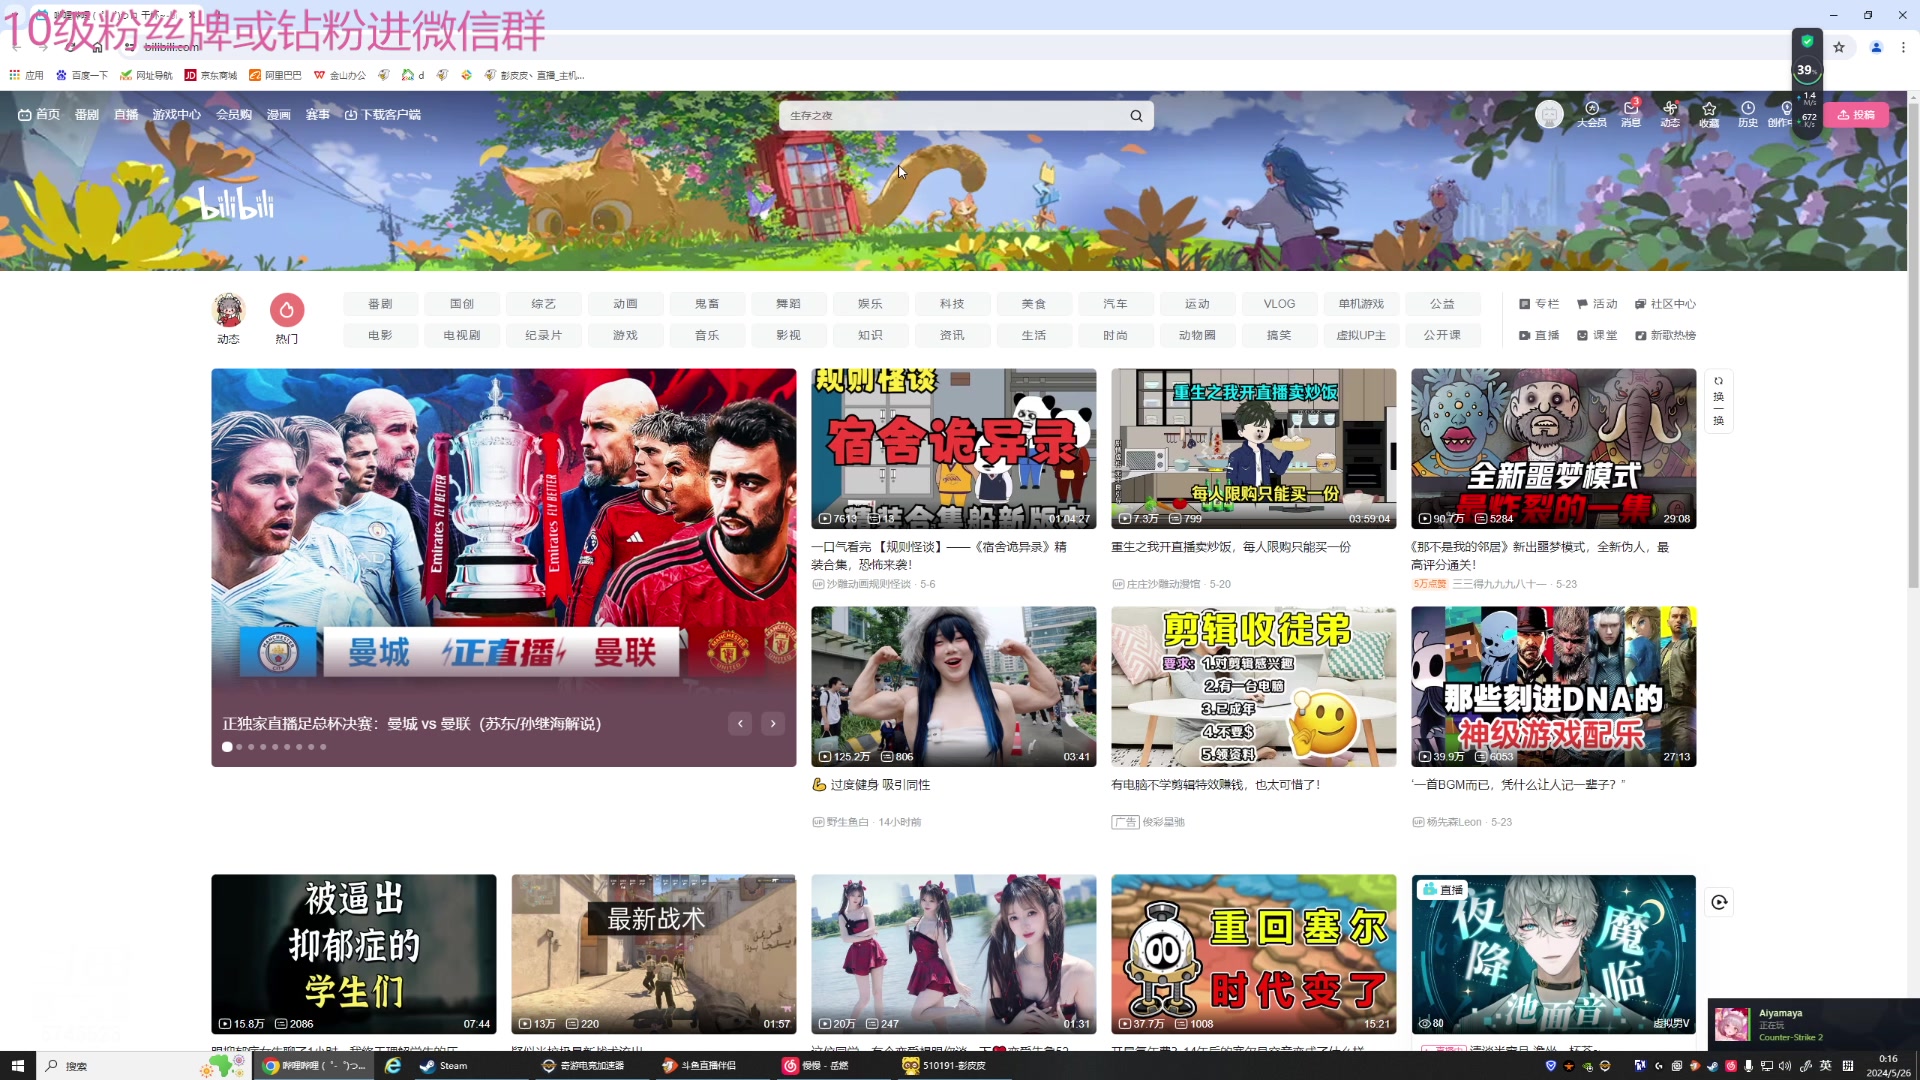This screenshot has height=1080, width=1920.
Task: Click the search box showing 生存之夜
Action: click(950, 116)
